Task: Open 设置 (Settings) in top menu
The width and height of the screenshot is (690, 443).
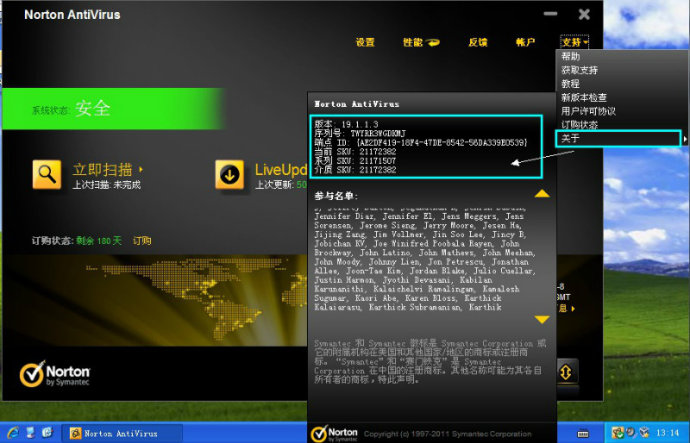Action: pyautogui.click(x=365, y=42)
